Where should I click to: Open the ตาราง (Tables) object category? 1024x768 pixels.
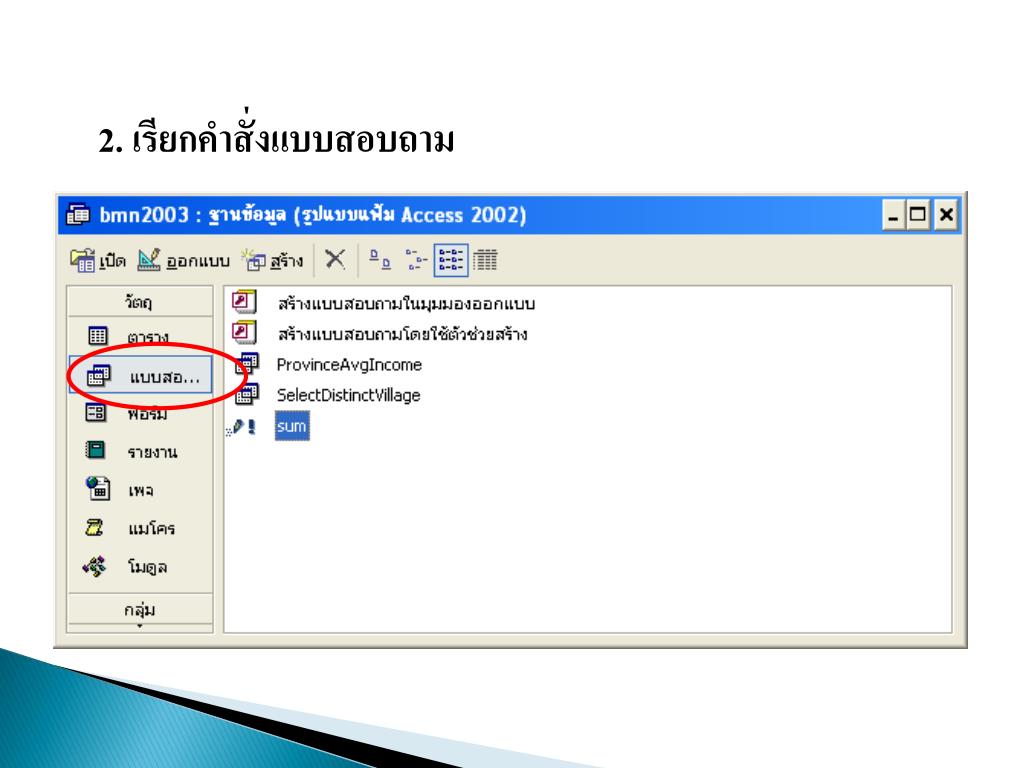pos(140,336)
